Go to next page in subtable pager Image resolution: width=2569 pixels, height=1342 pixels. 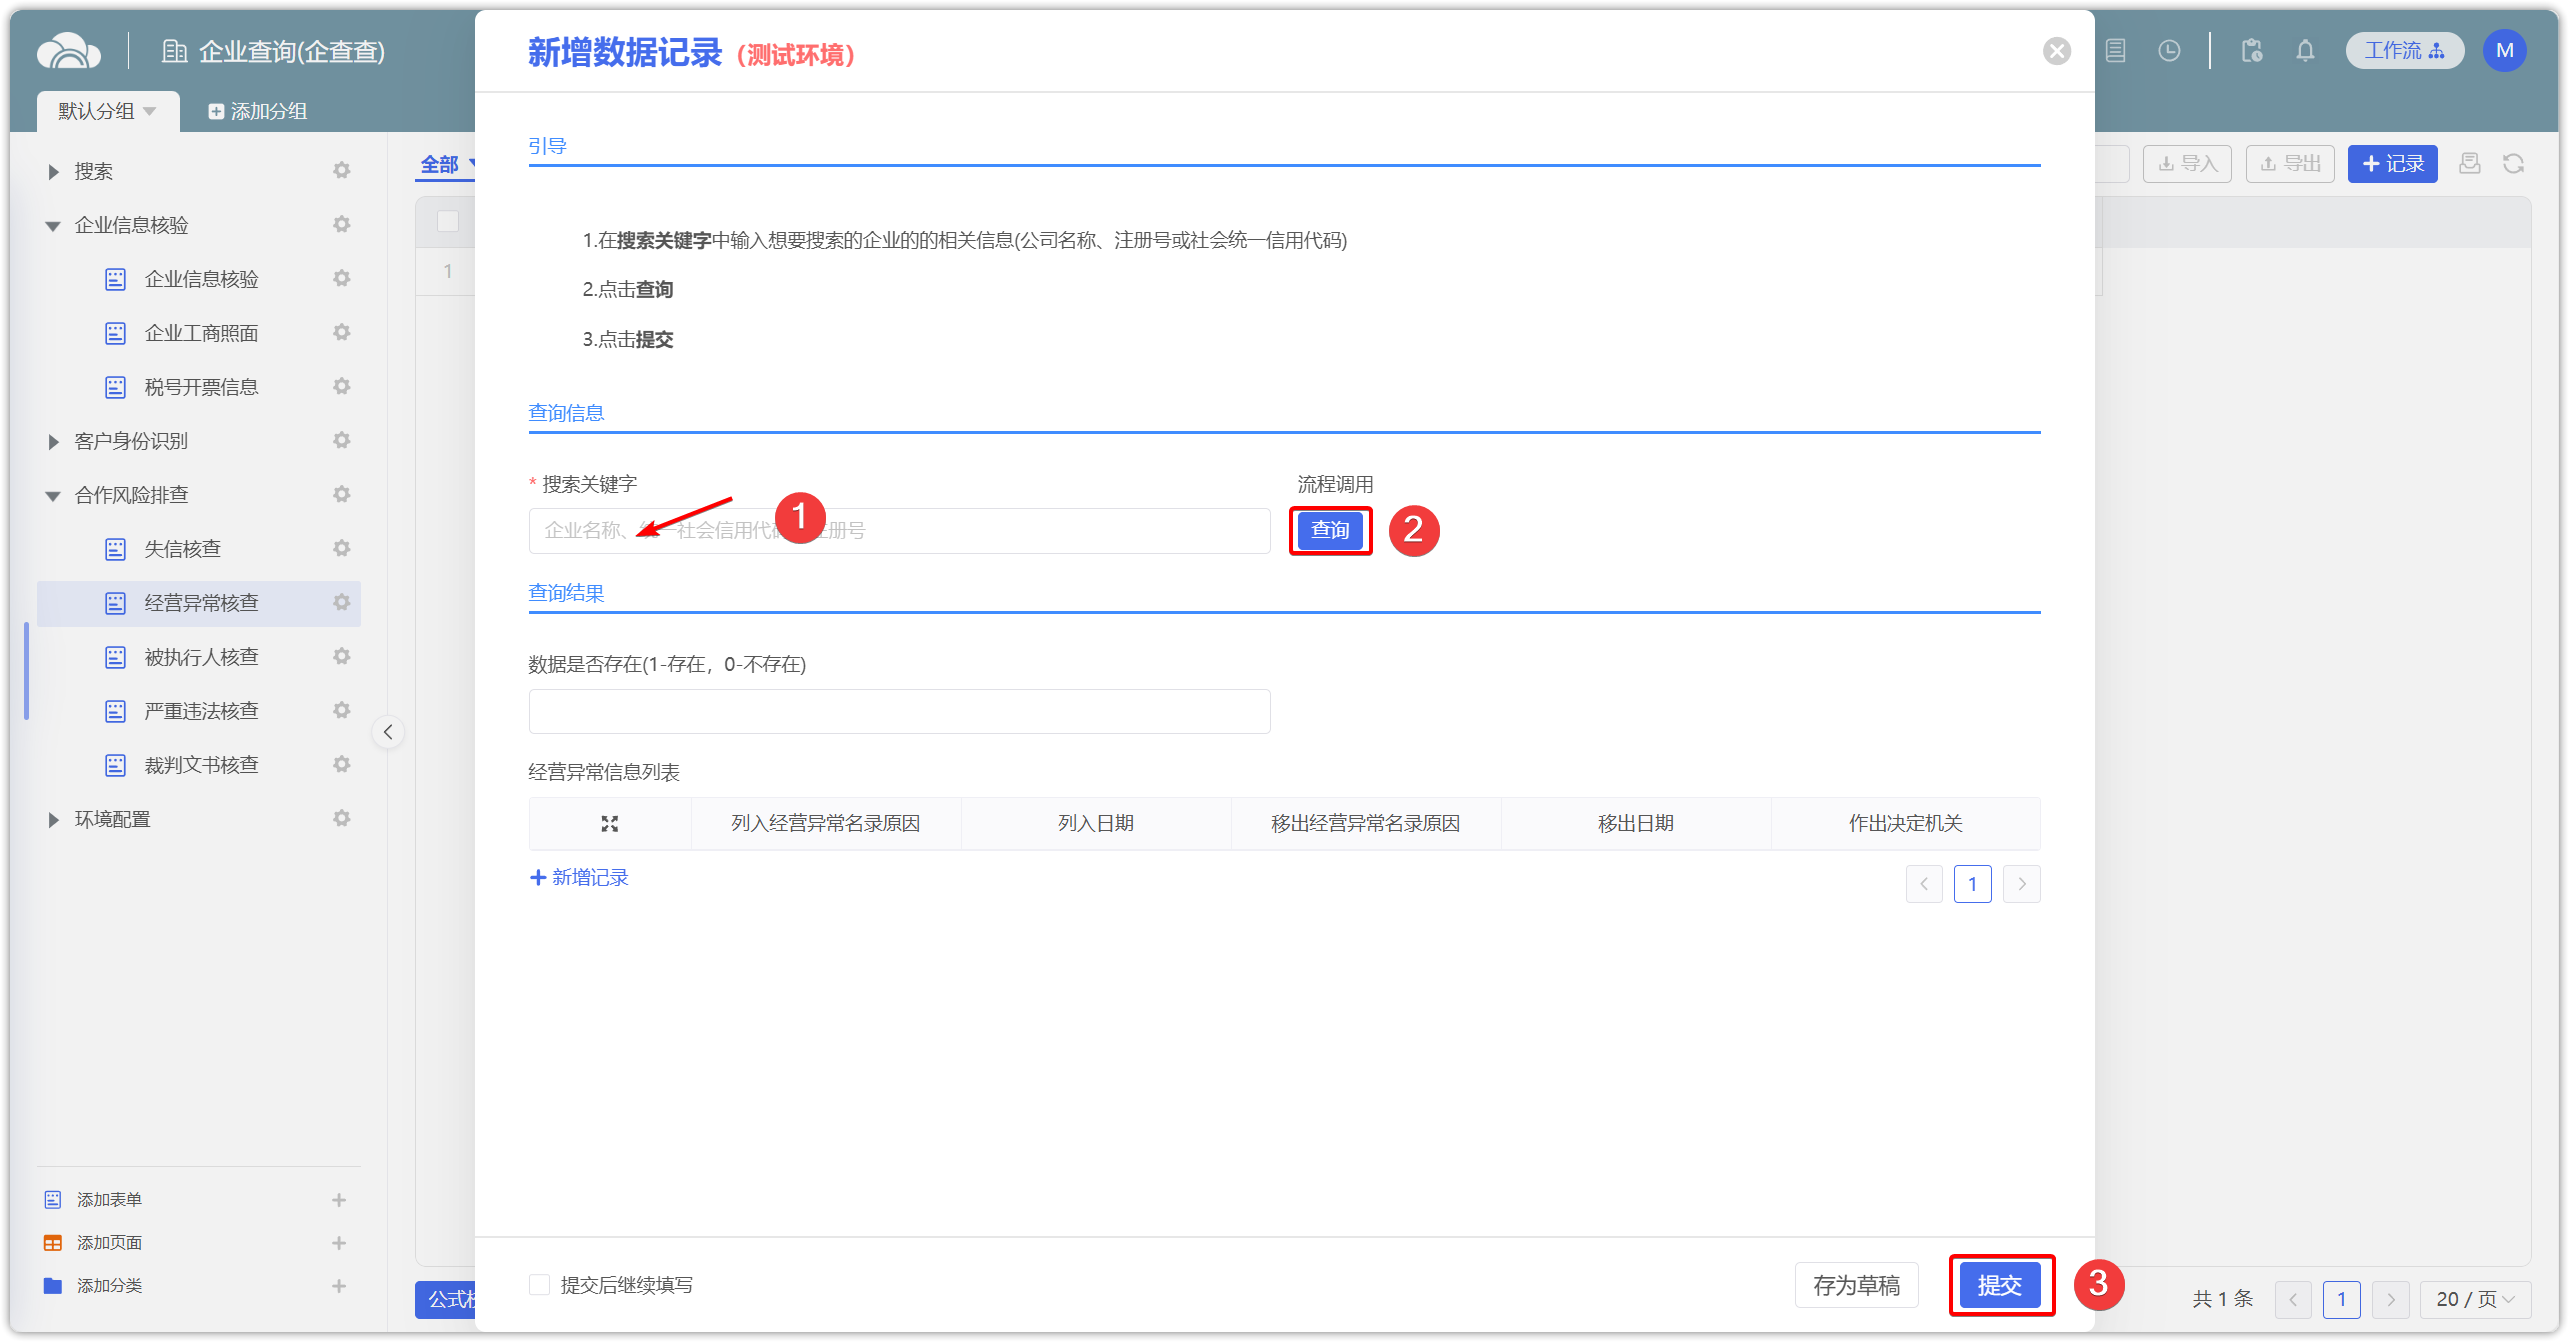2021,884
